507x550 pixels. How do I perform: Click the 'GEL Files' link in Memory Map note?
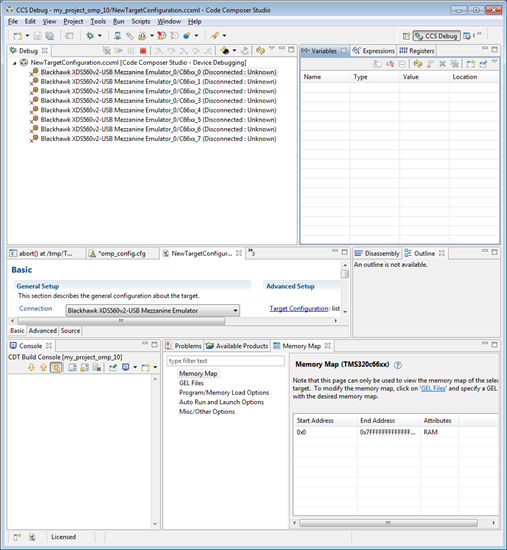(433, 388)
